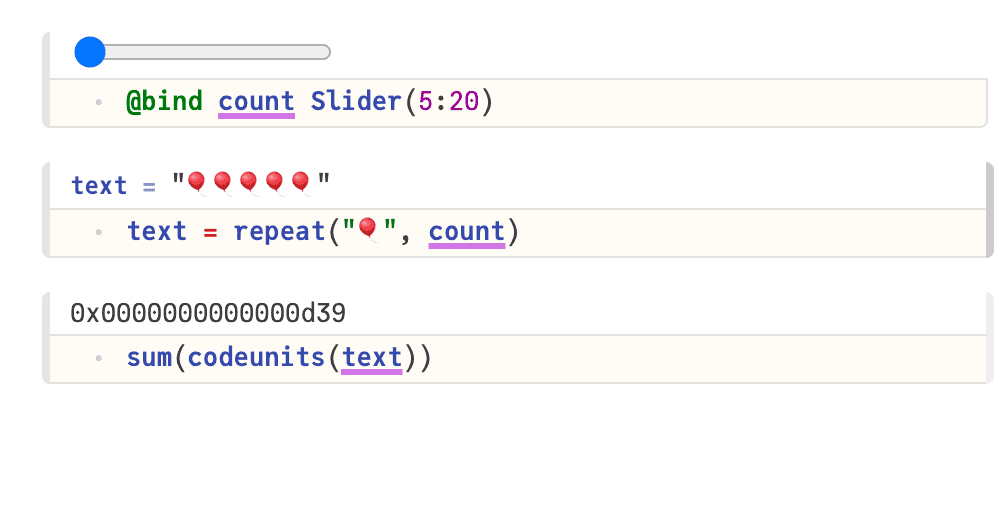Viewport: 998px width, 528px height.
Task: Click the balloon emoji inside the repeat string
Action: 369,230
